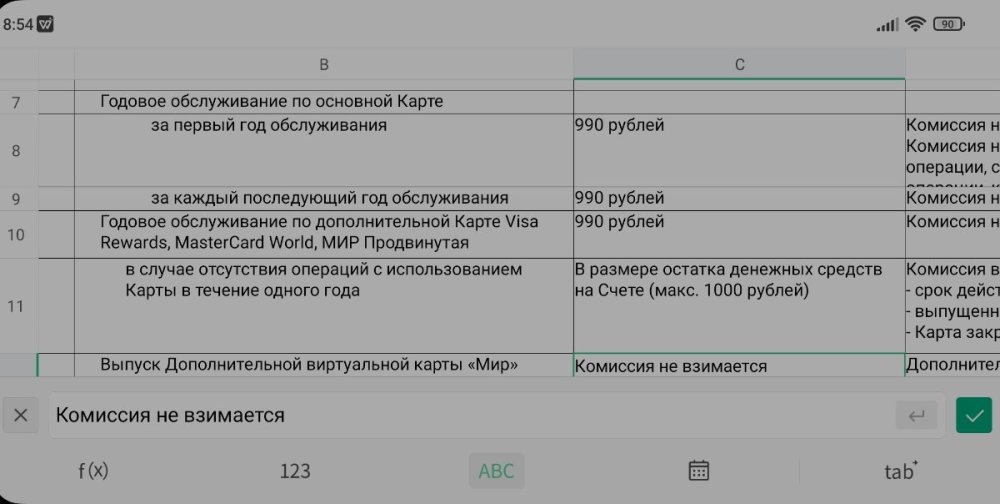Viewport: 1000px width, 504px height.
Task: Tap the battery indicator in status bar
Action: pos(949,25)
